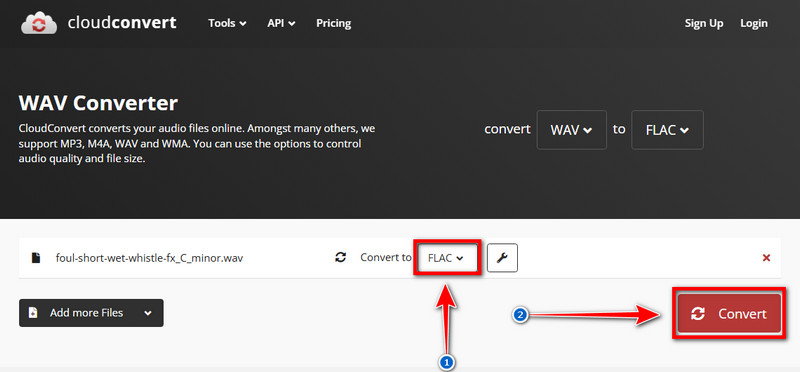Go to the Pricing page

[334, 23]
